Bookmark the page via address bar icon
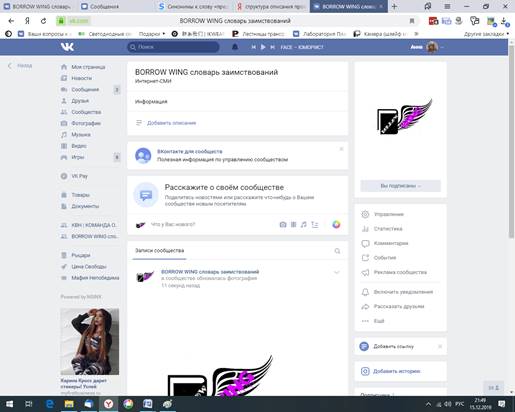 pos(412,21)
